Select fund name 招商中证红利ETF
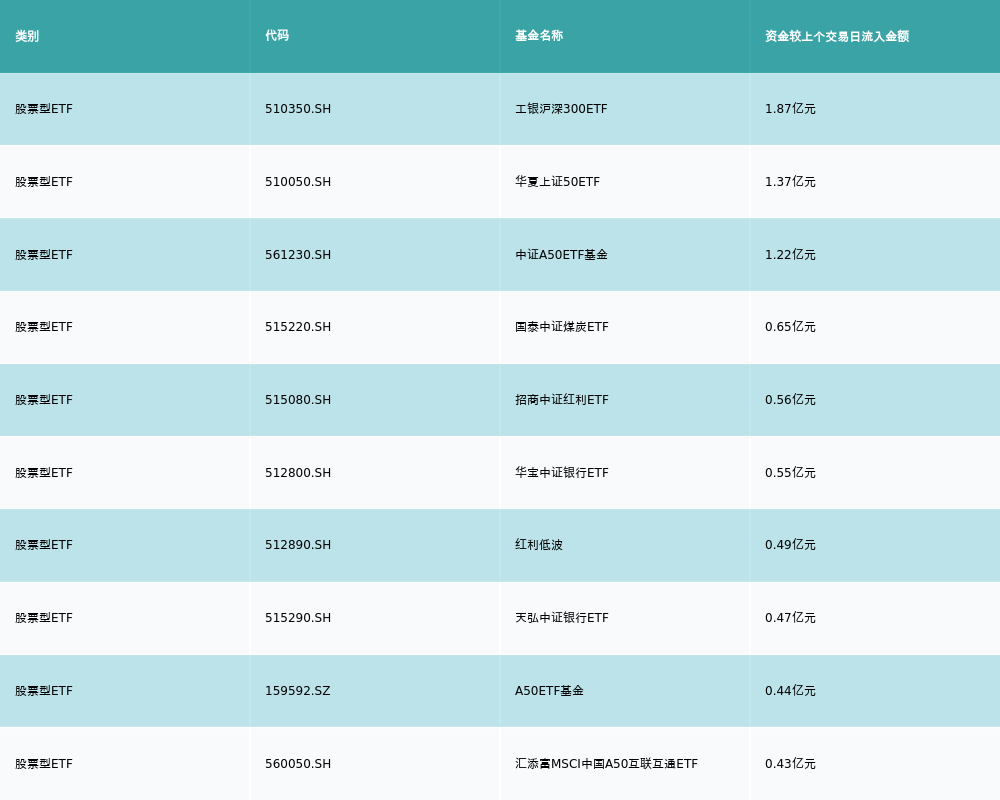Image resolution: width=1000 pixels, height=800 pixels. point(562,400)
